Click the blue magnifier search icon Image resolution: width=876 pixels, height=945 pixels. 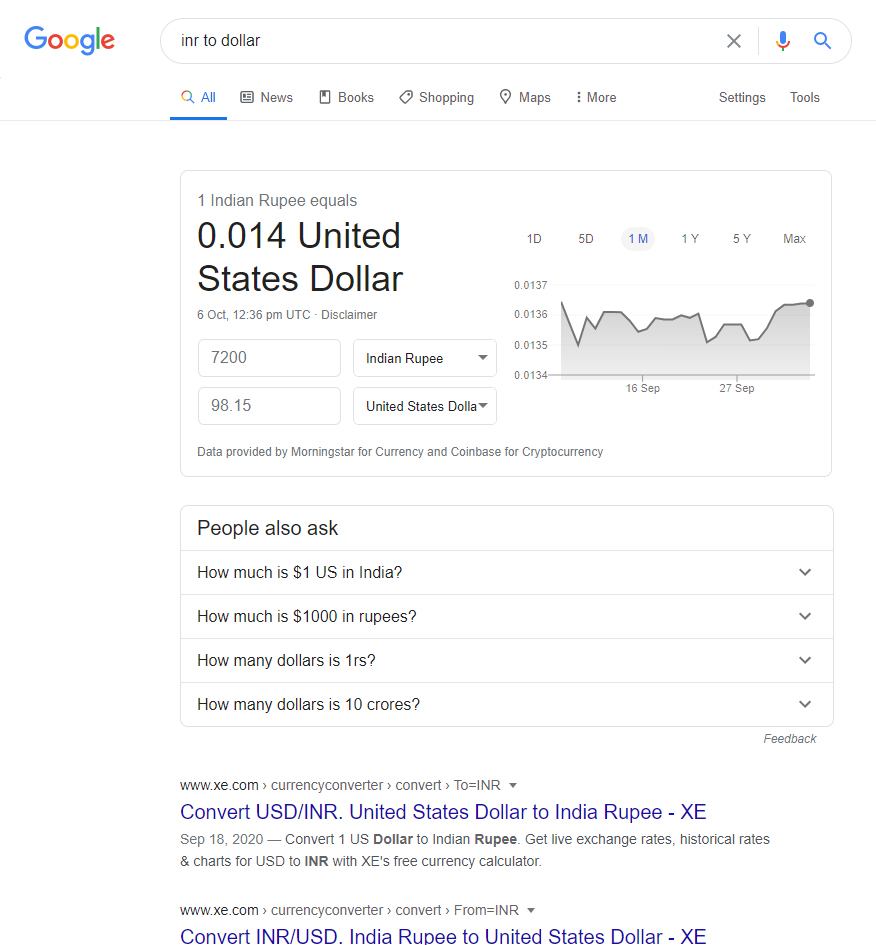[x=822, y=41]
